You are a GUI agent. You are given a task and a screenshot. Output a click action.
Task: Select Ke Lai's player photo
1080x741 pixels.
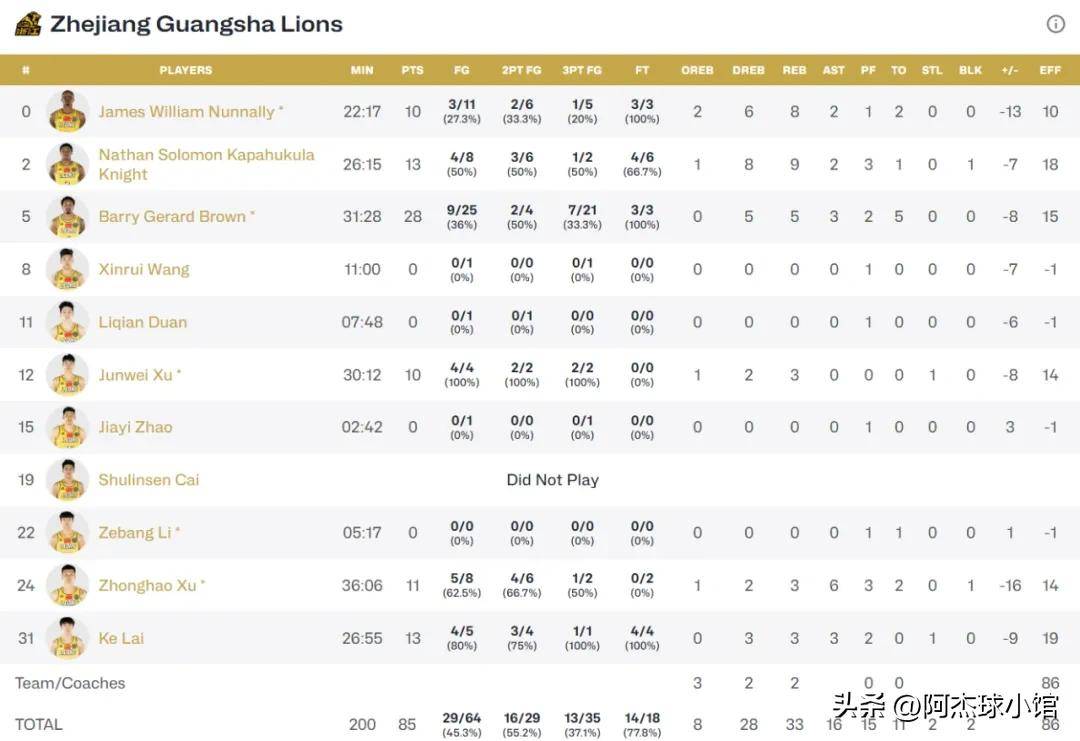coord(68,638)
